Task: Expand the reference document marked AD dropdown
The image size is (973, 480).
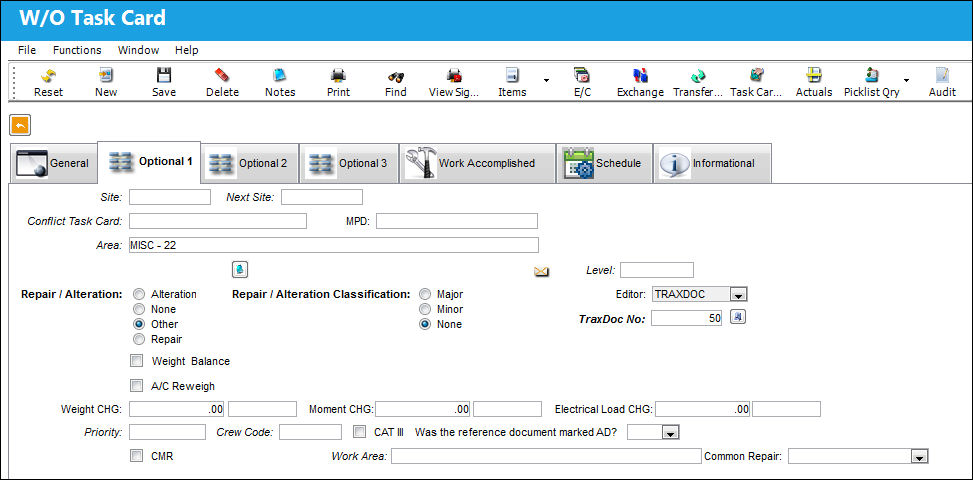Action: pos(671,432)
